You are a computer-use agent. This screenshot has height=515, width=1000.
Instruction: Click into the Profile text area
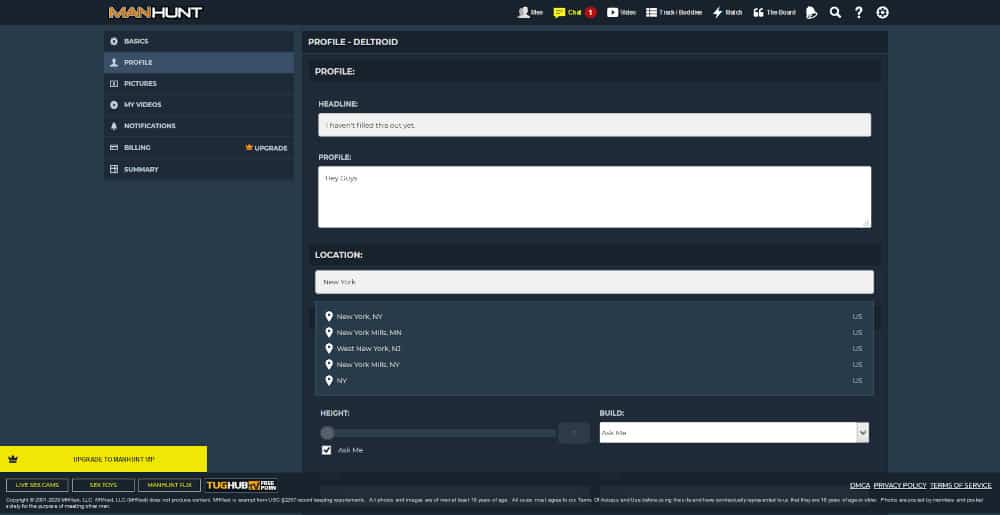[594, 197]
